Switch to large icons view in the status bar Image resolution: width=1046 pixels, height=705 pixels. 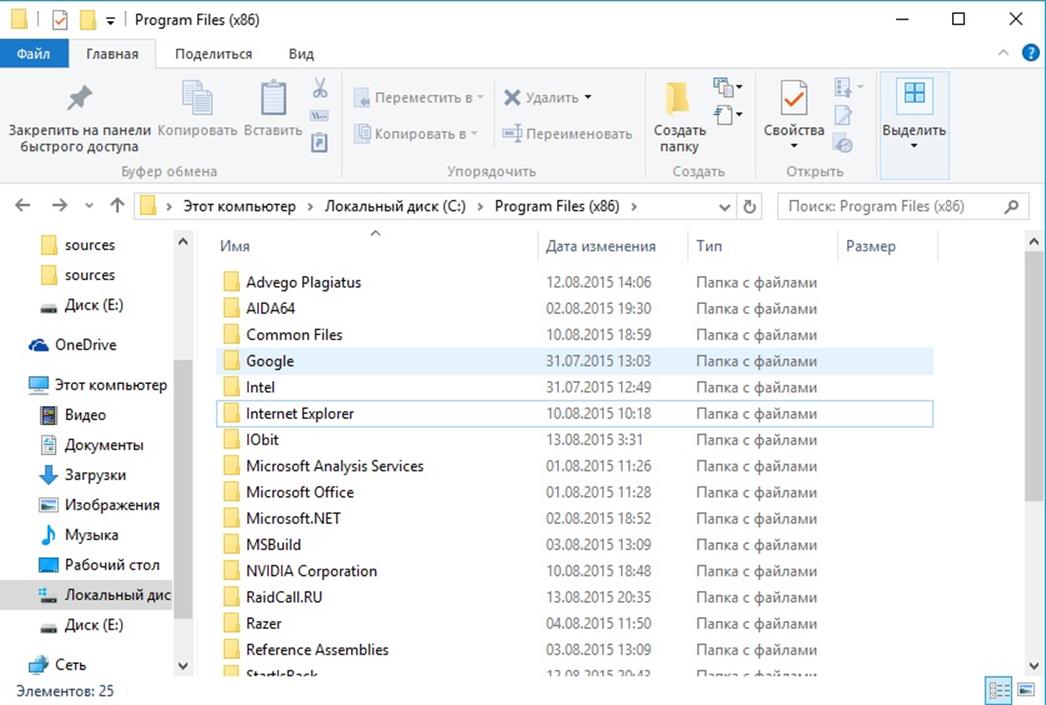tap(1026, 690)
